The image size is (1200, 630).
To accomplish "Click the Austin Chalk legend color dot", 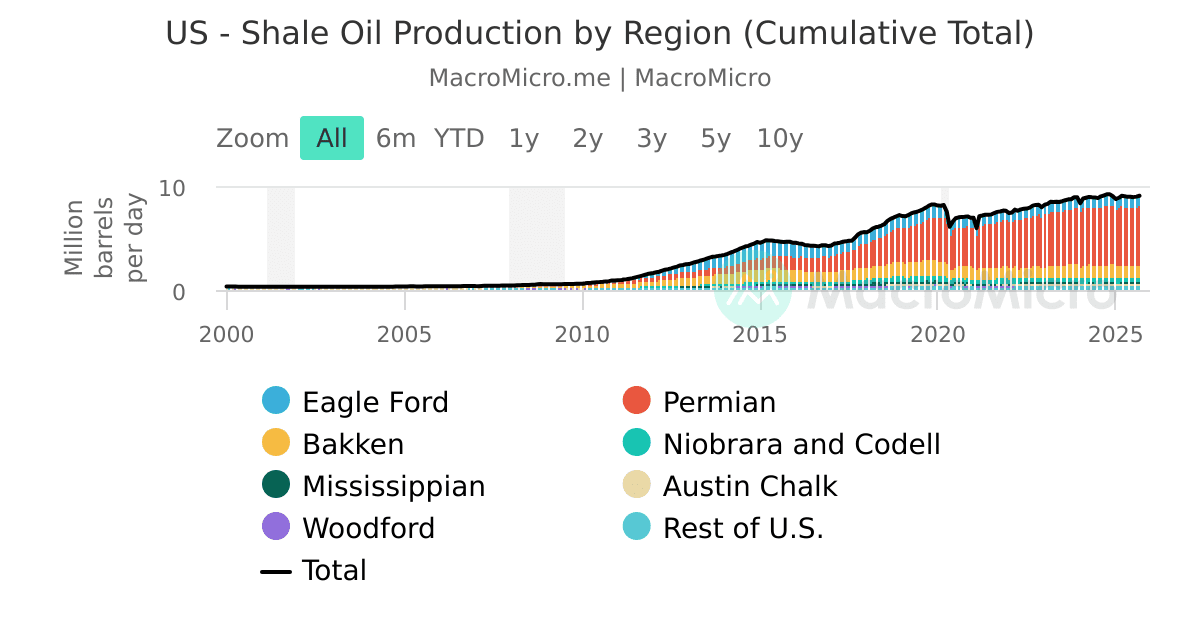I will click(x=635, y=486).
